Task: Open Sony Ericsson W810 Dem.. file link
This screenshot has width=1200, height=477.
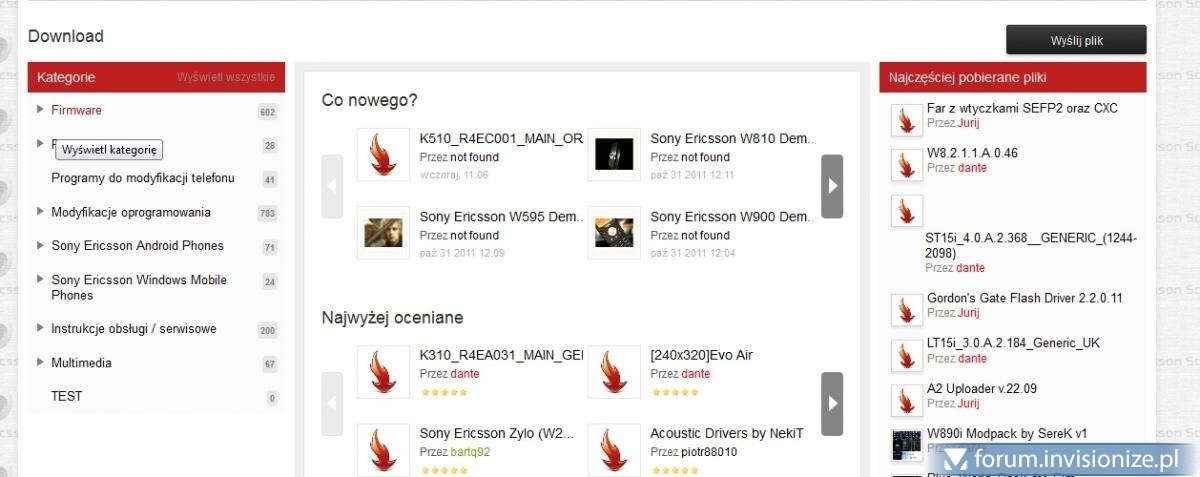Action: pos(732,139)
